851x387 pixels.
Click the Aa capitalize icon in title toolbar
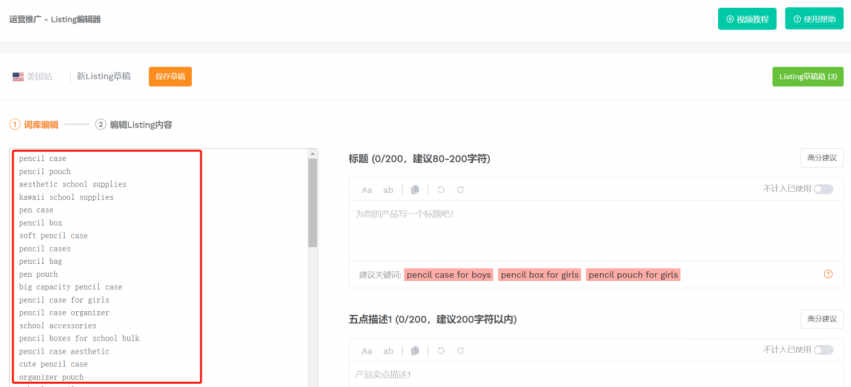tap(367, 190)
